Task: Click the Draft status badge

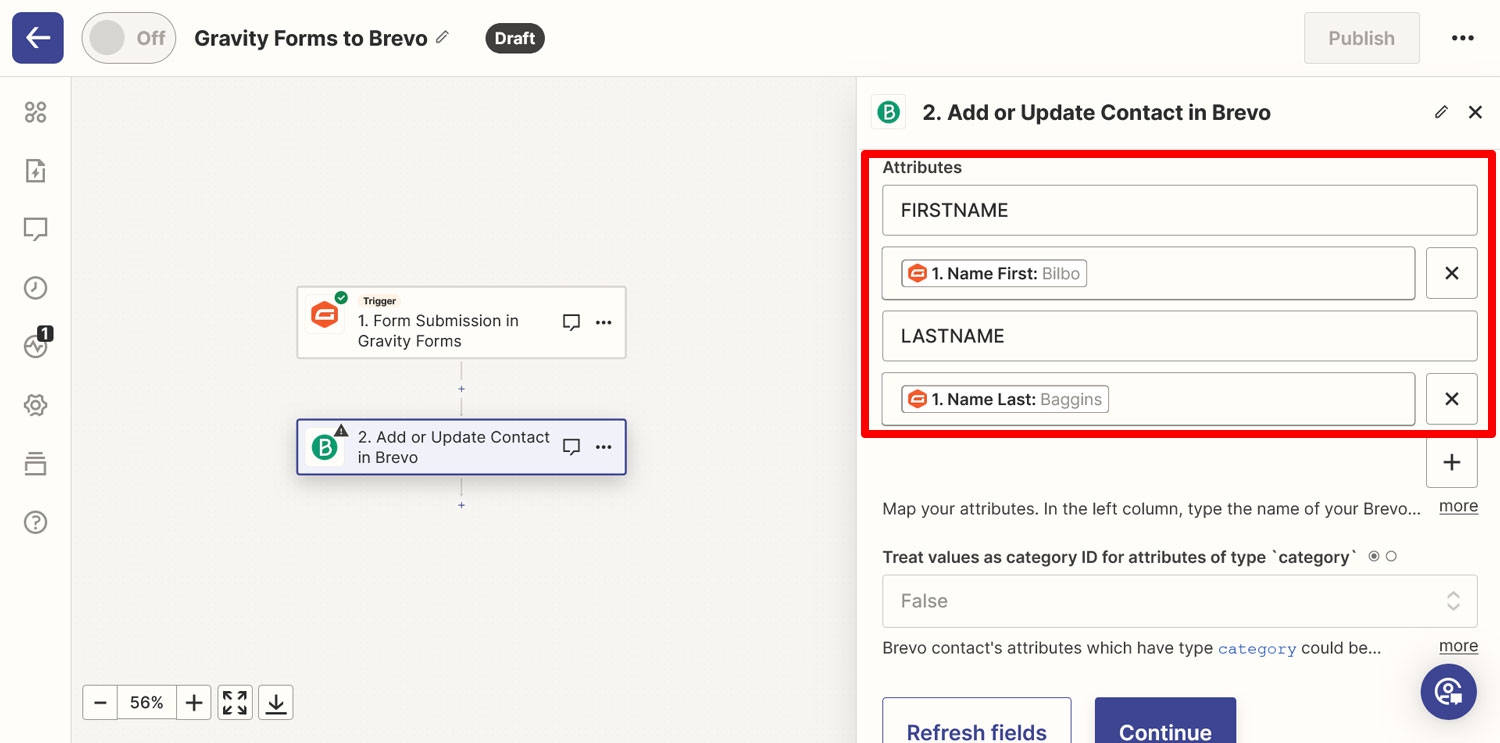Action: [x=515, y=38]
